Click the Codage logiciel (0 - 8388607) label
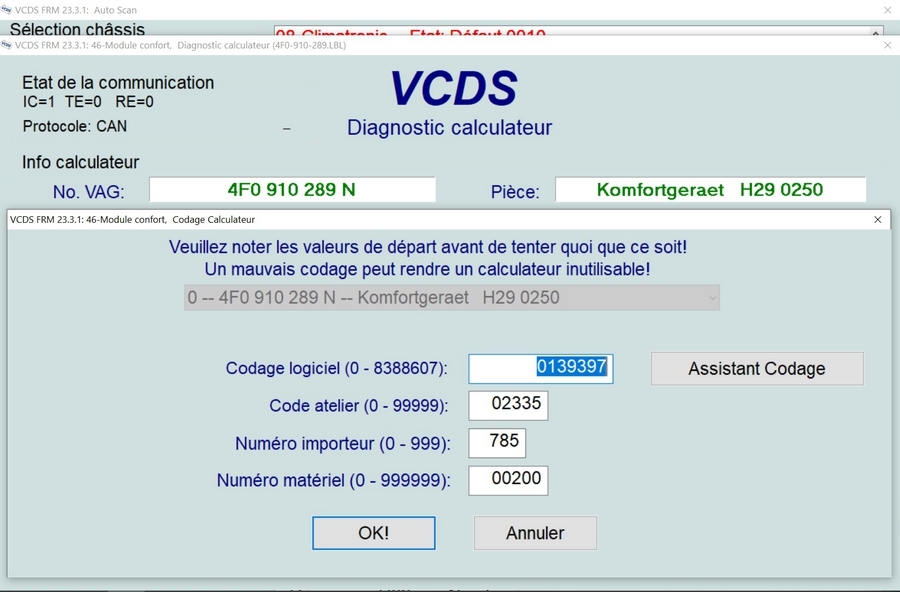900x592 pixels. [x=336, y=368]
